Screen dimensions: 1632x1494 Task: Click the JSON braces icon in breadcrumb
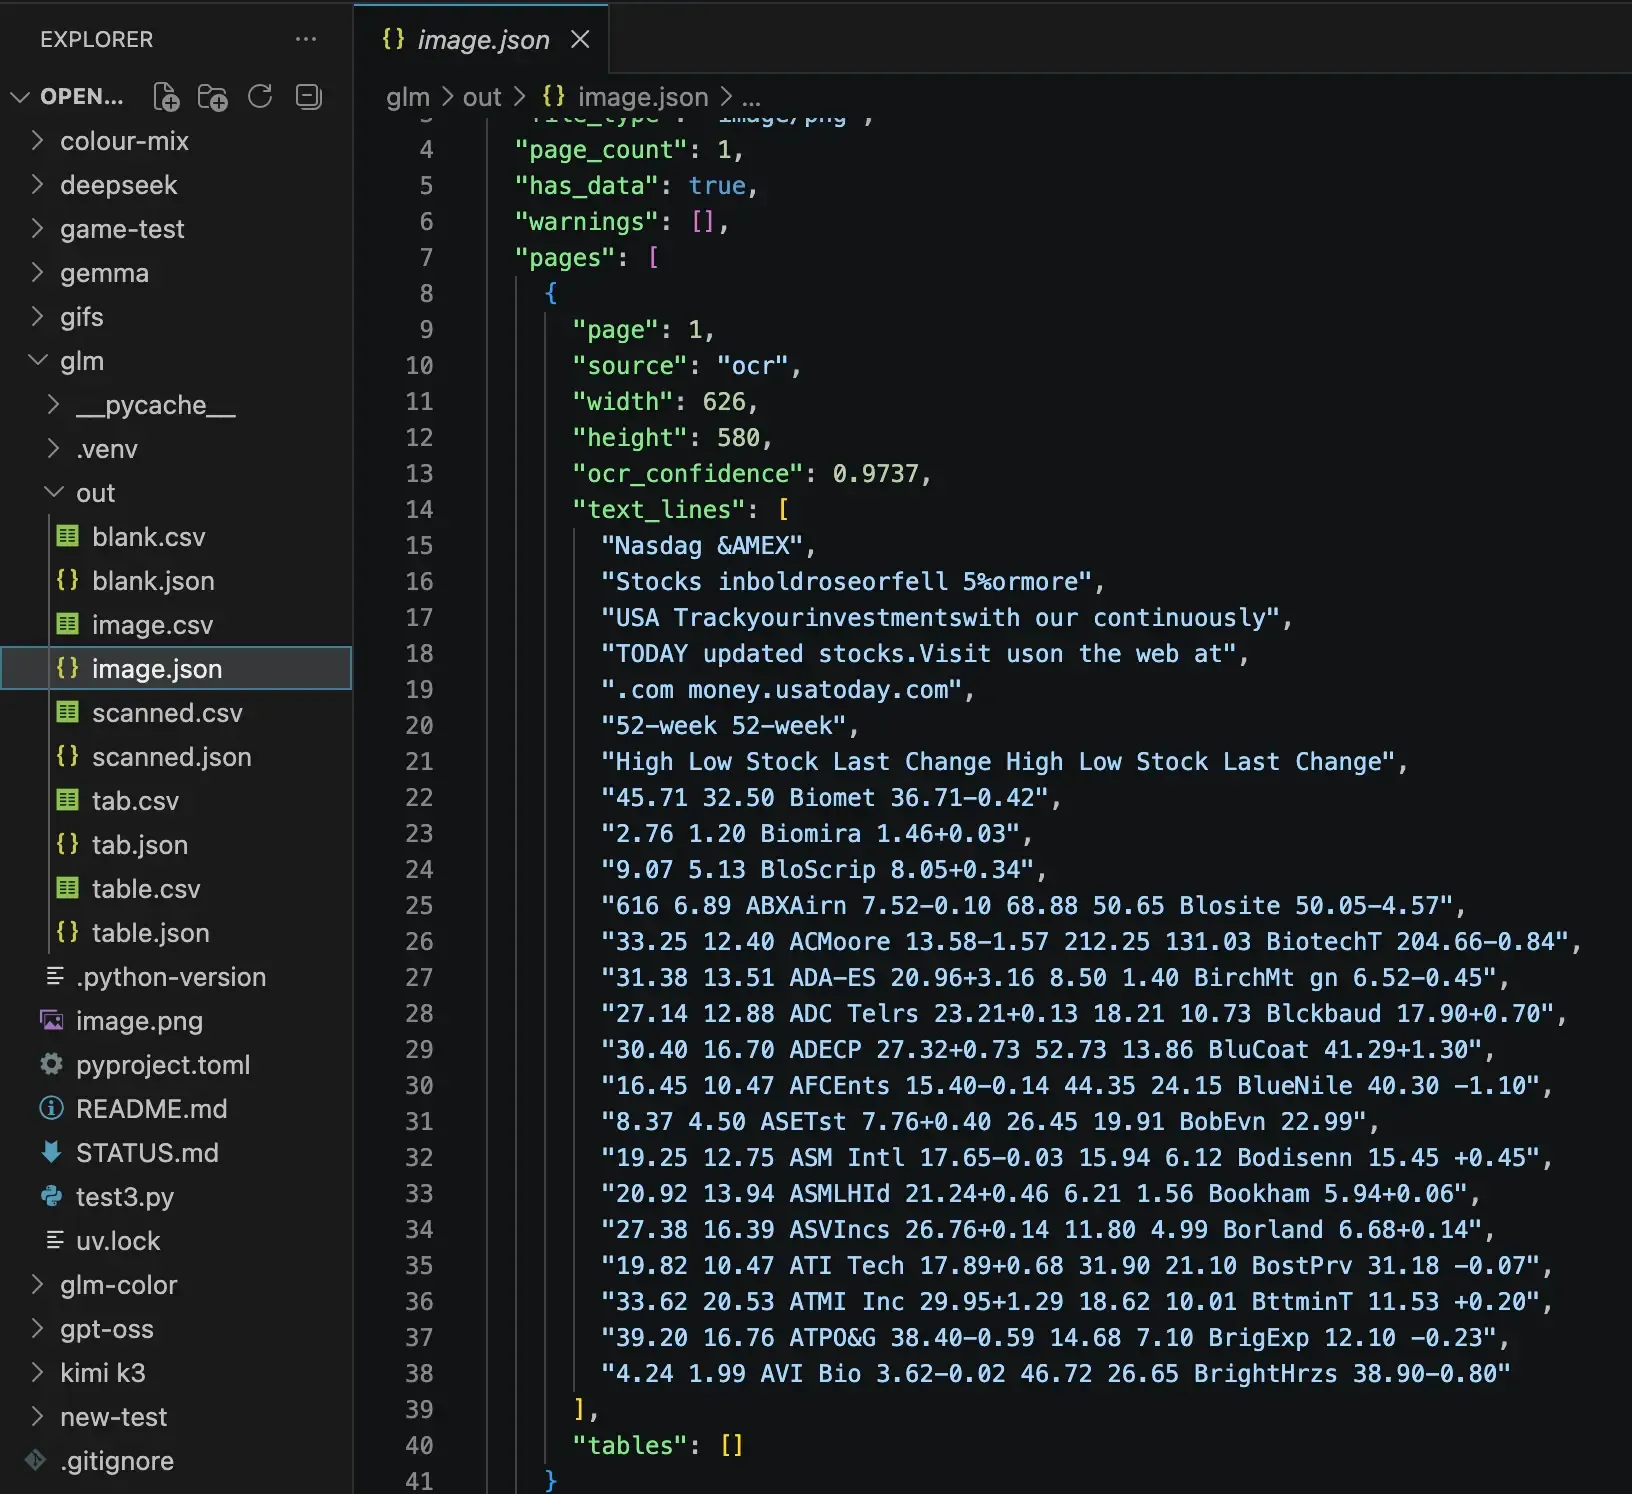coord(553,96)
